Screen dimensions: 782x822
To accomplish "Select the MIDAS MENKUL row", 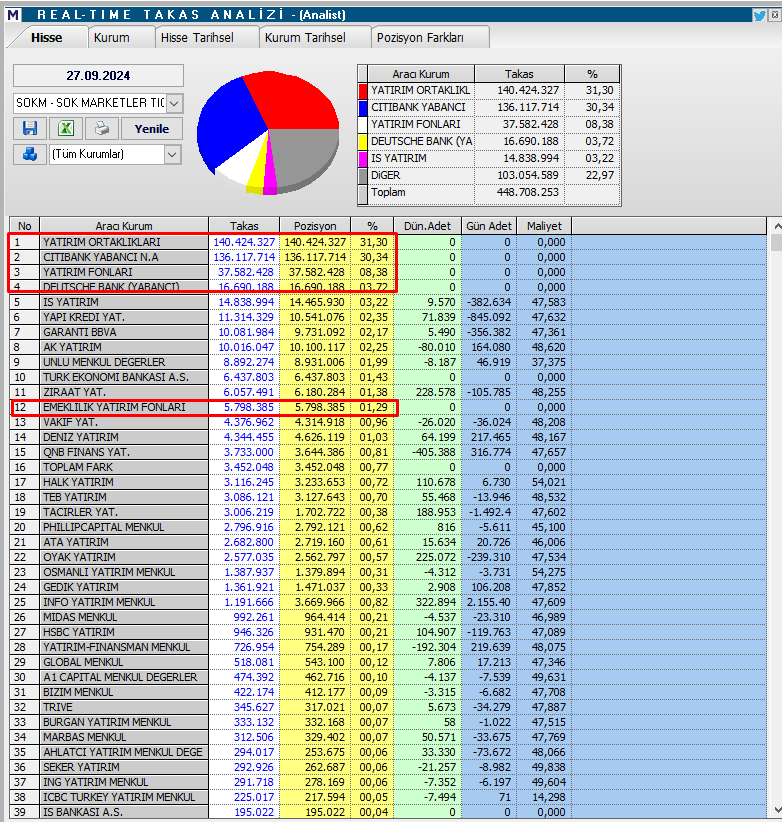I will 388,617.
